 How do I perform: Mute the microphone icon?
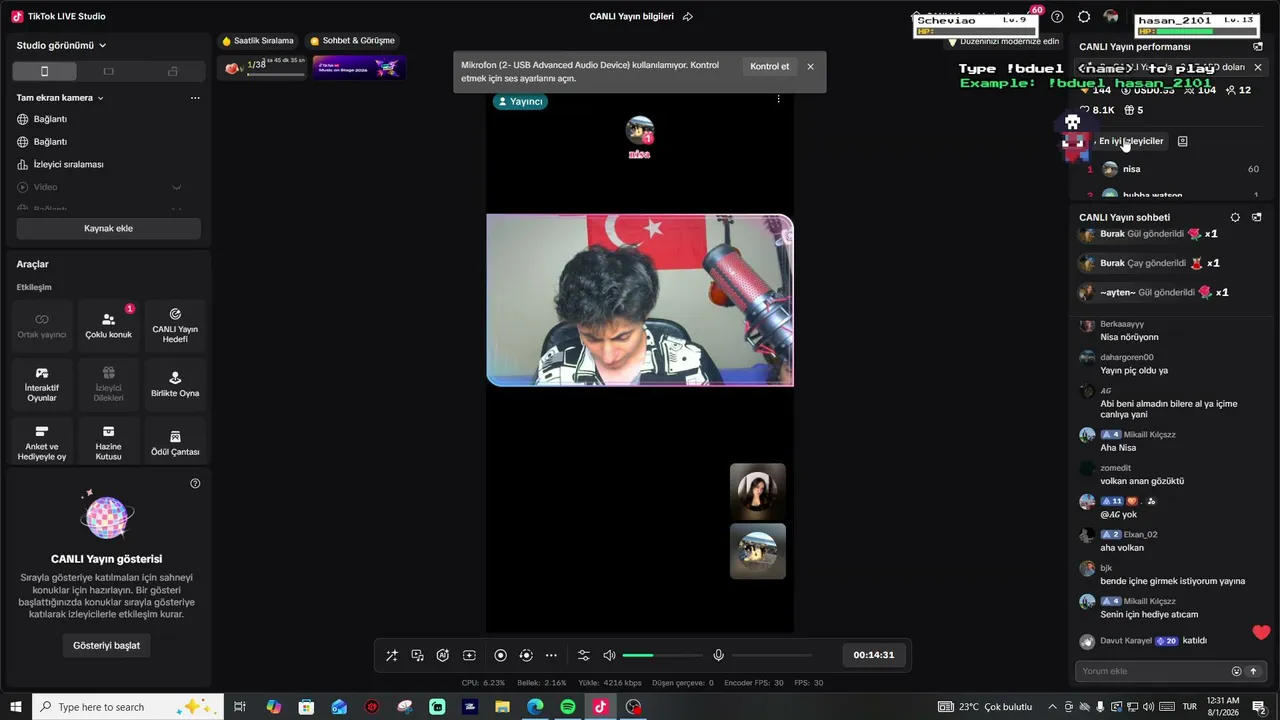tap(718, 655)
